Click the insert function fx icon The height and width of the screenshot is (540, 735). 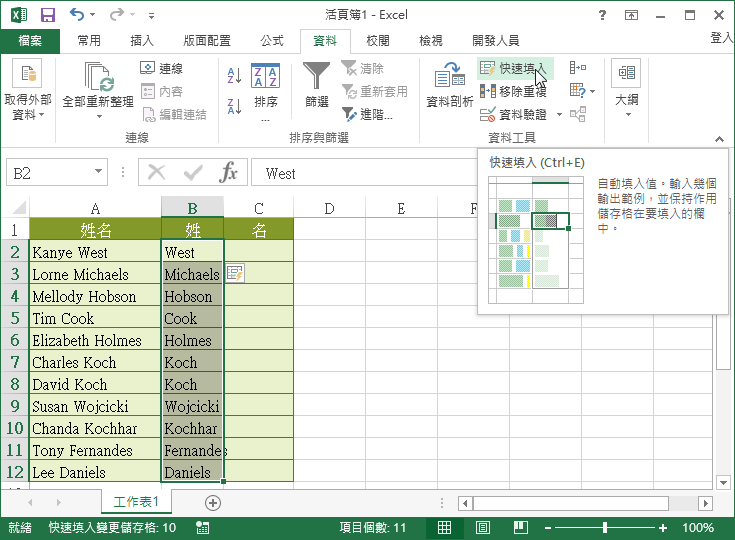pos(228,172)
